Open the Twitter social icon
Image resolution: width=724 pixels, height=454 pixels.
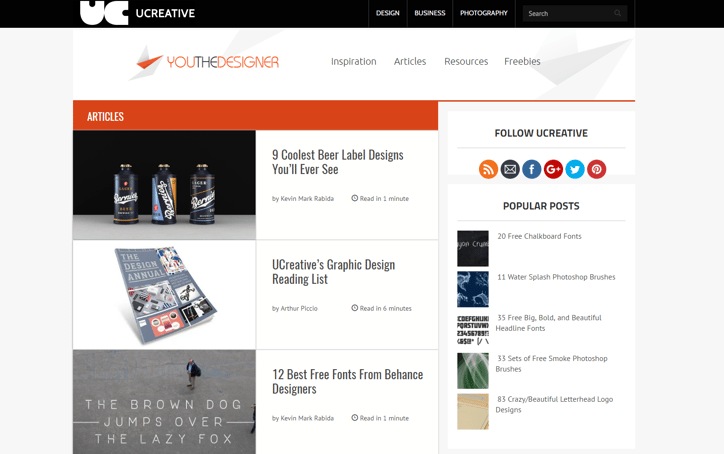575,169
